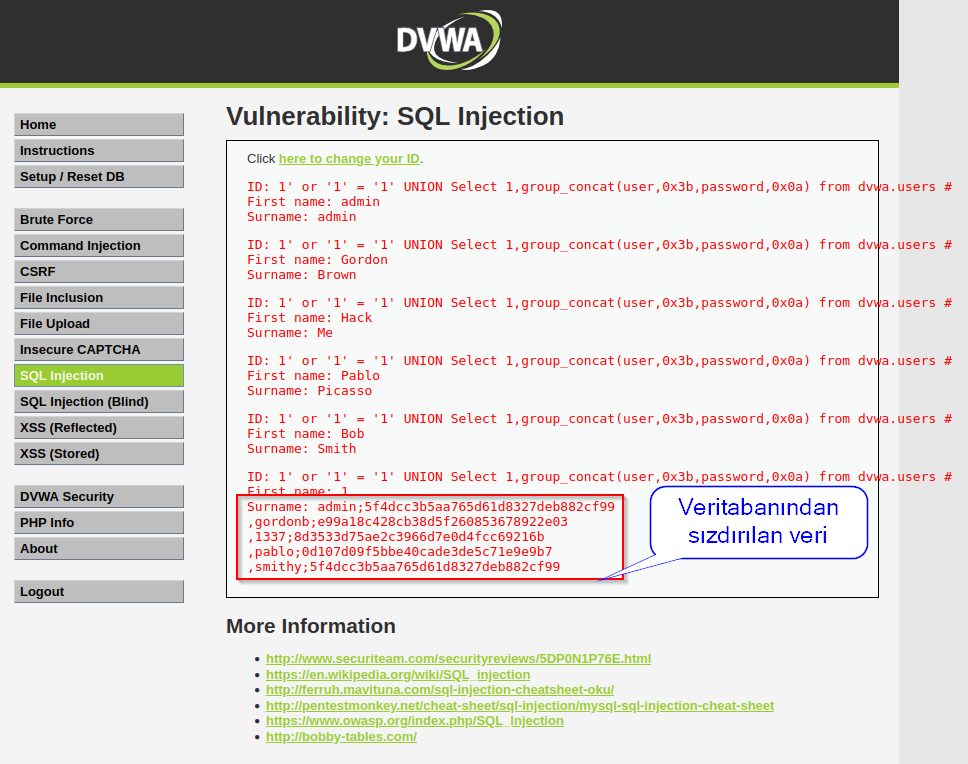The height and width of the screenshot is (764, 968).
Task: Select the 'First name: Bob' line
Action: pos(306,434)
